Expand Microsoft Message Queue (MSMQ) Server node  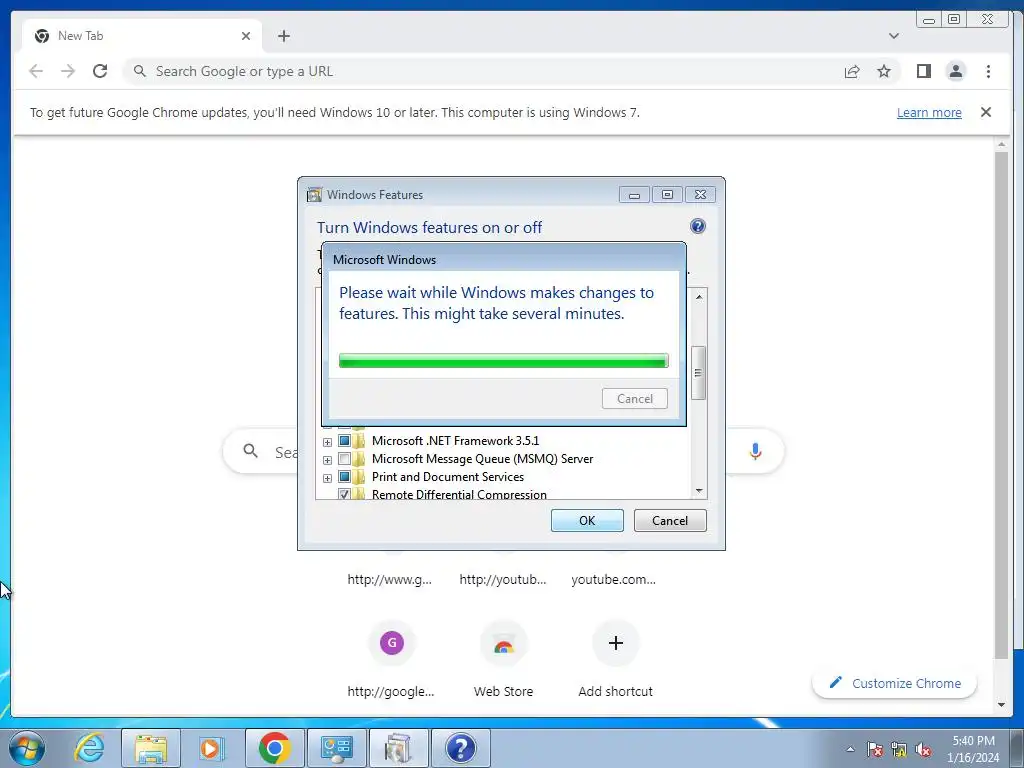click(327, 460)
